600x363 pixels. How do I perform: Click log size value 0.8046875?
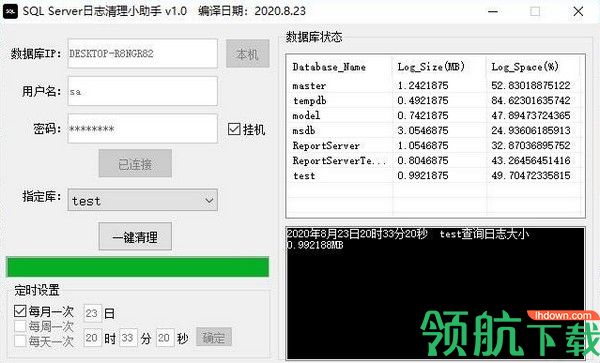(423, 161)
